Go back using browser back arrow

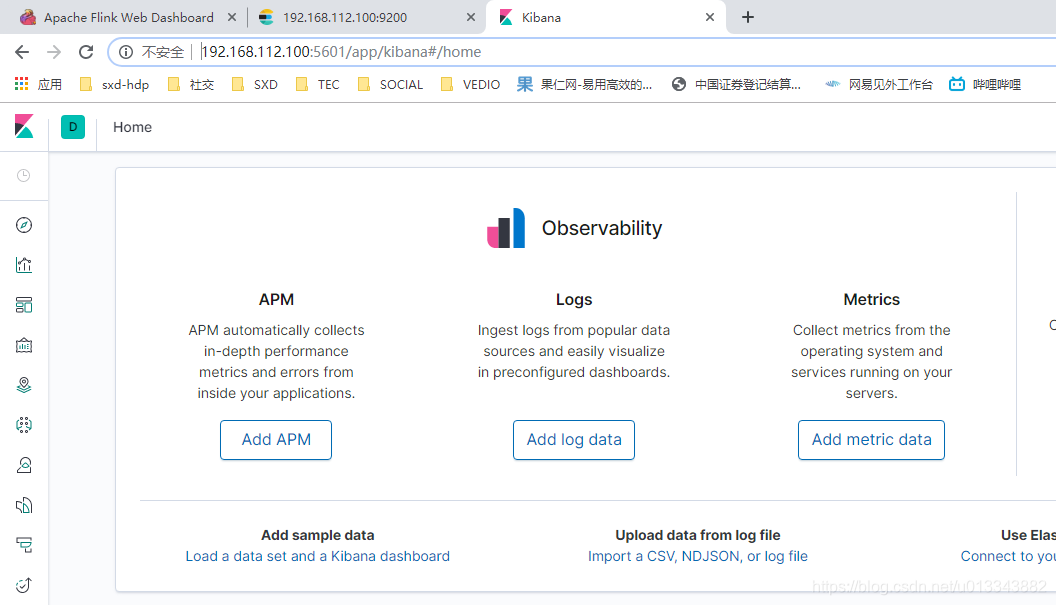22,52
